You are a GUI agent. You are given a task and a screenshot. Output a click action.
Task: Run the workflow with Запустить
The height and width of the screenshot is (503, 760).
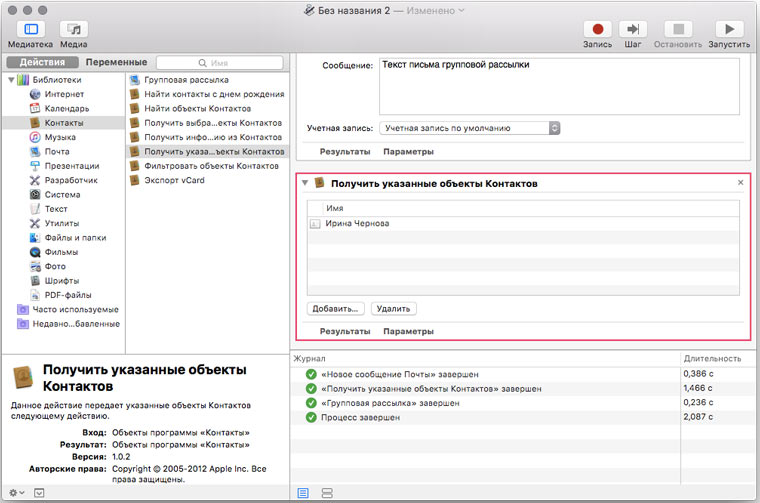(x=729, y=29)
